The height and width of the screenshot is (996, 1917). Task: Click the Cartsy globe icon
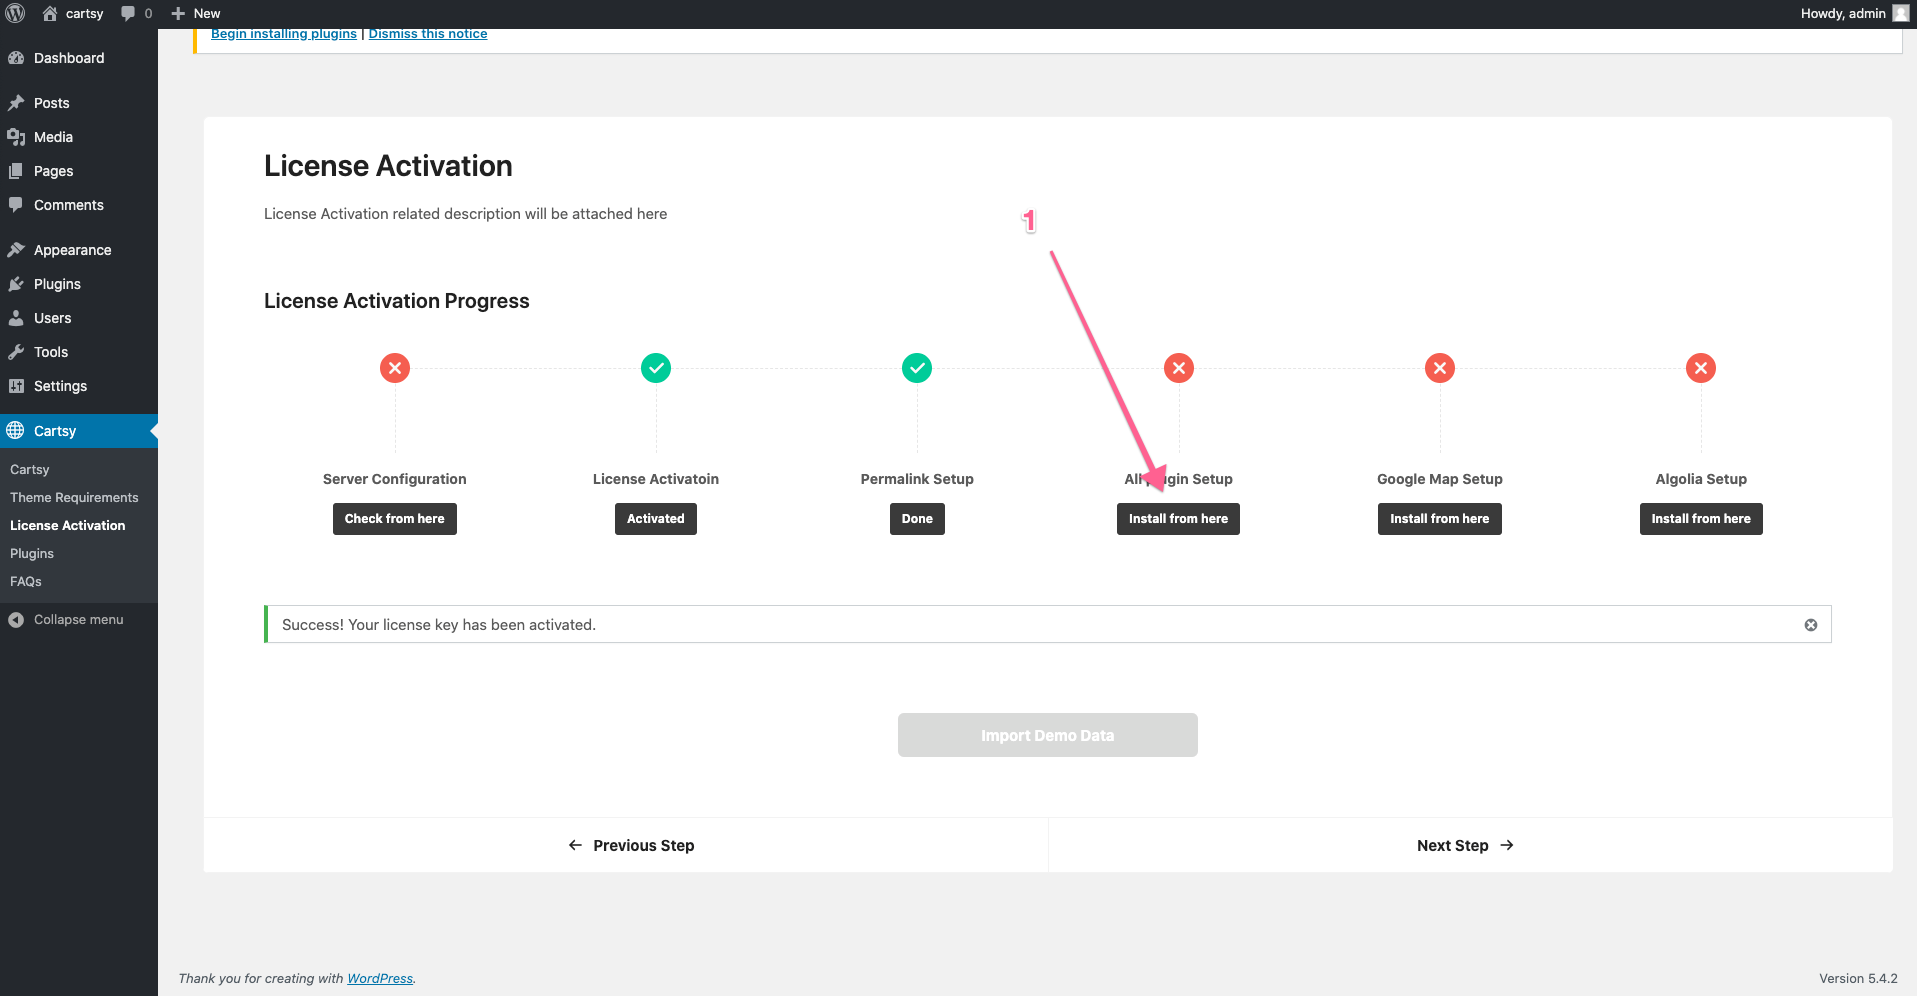tap(16, 431)
